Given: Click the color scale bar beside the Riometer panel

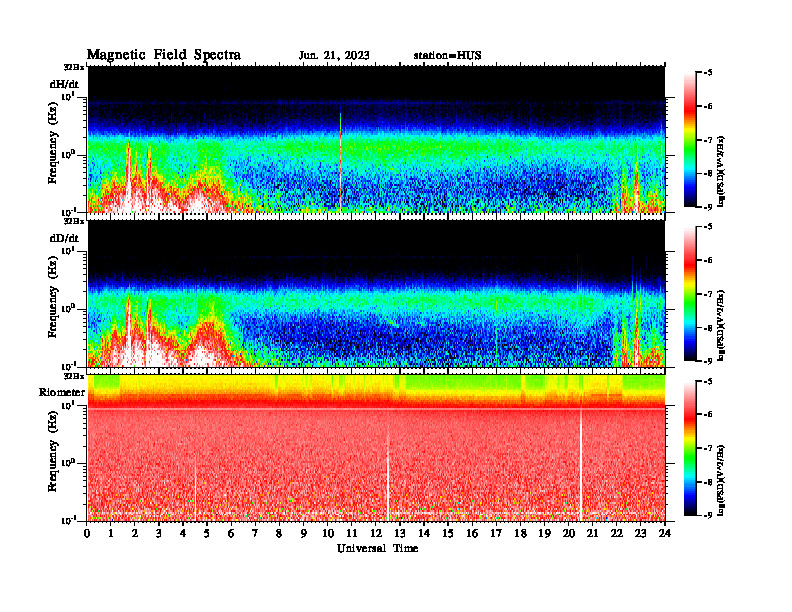Looking at the screenshot, I should point(690,448).
